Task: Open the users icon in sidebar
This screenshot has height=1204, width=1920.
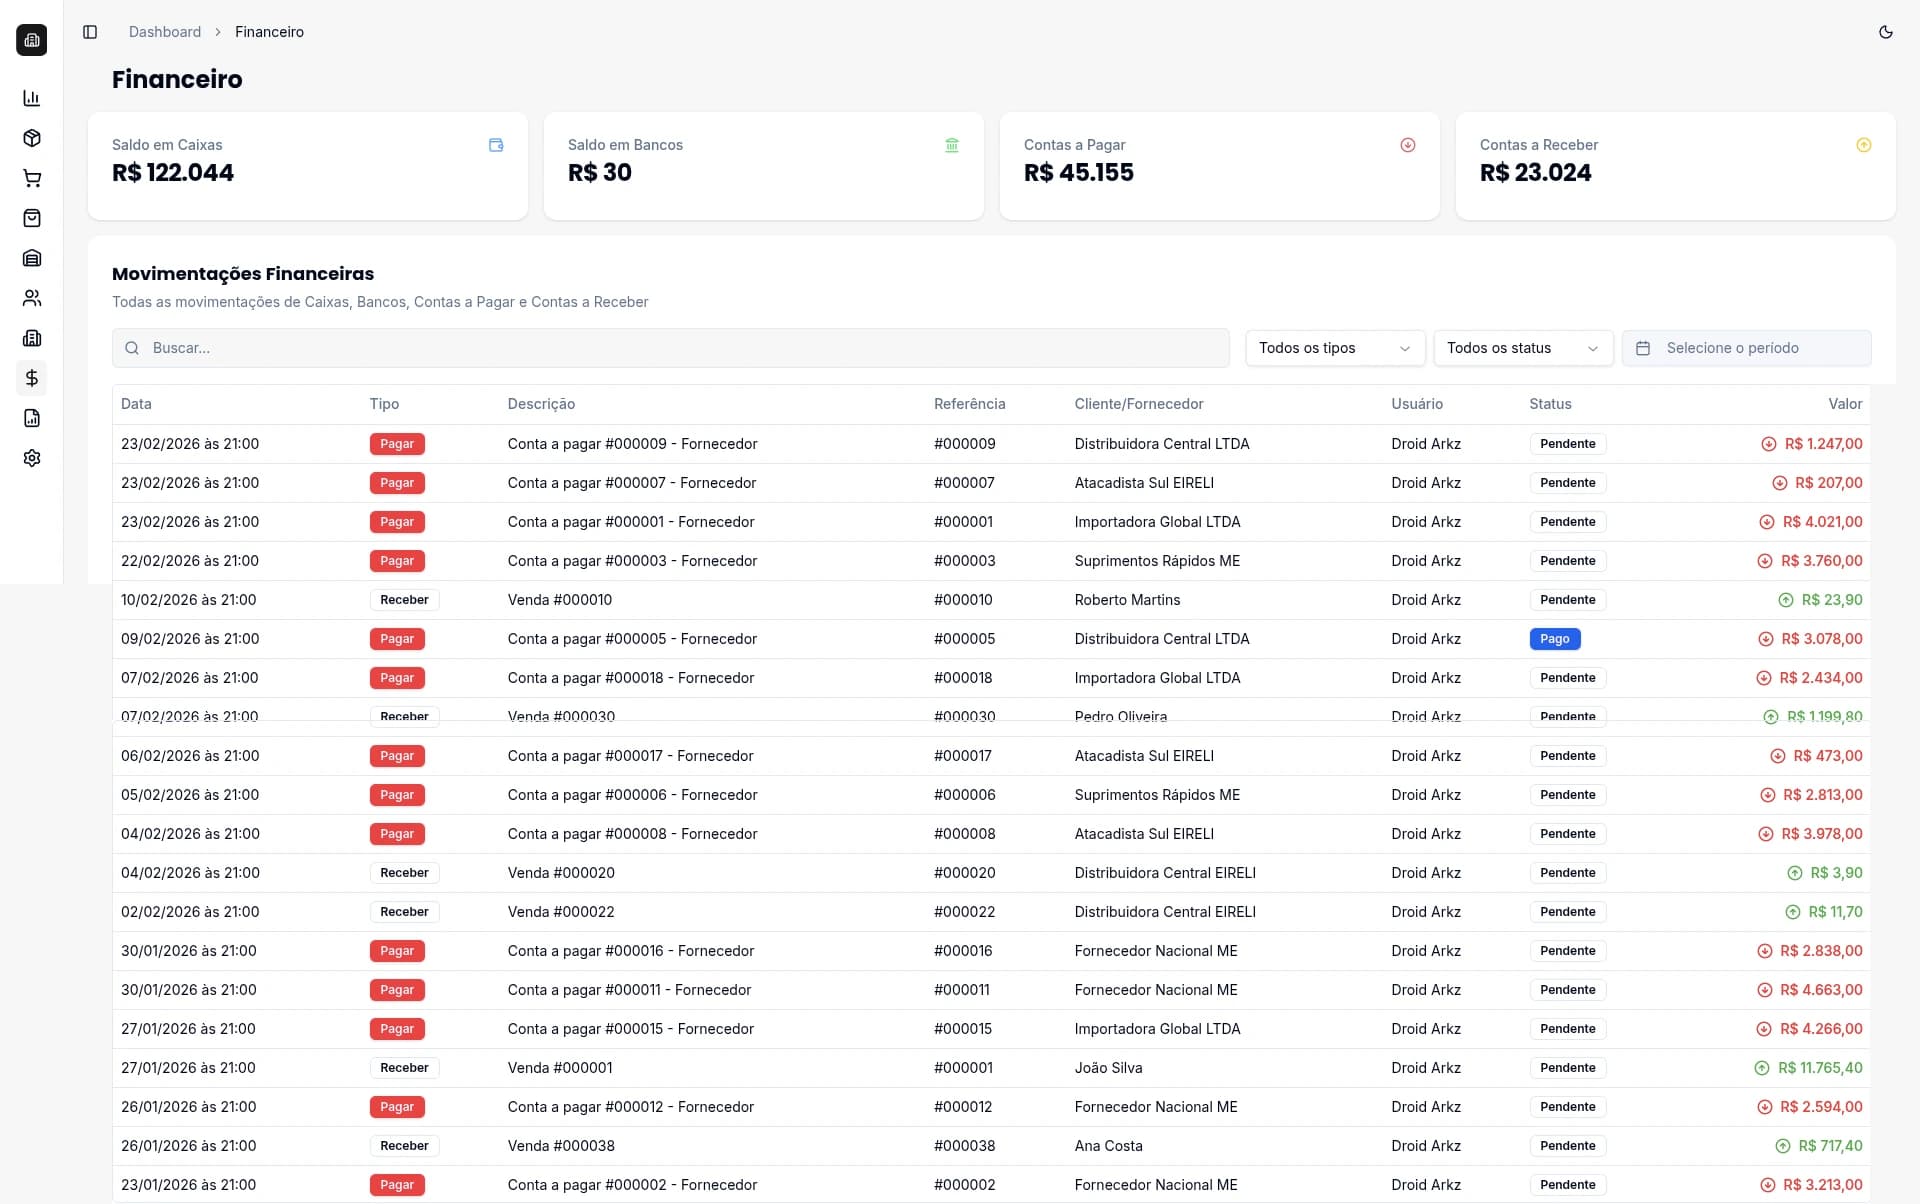Action: coord(32,298)
